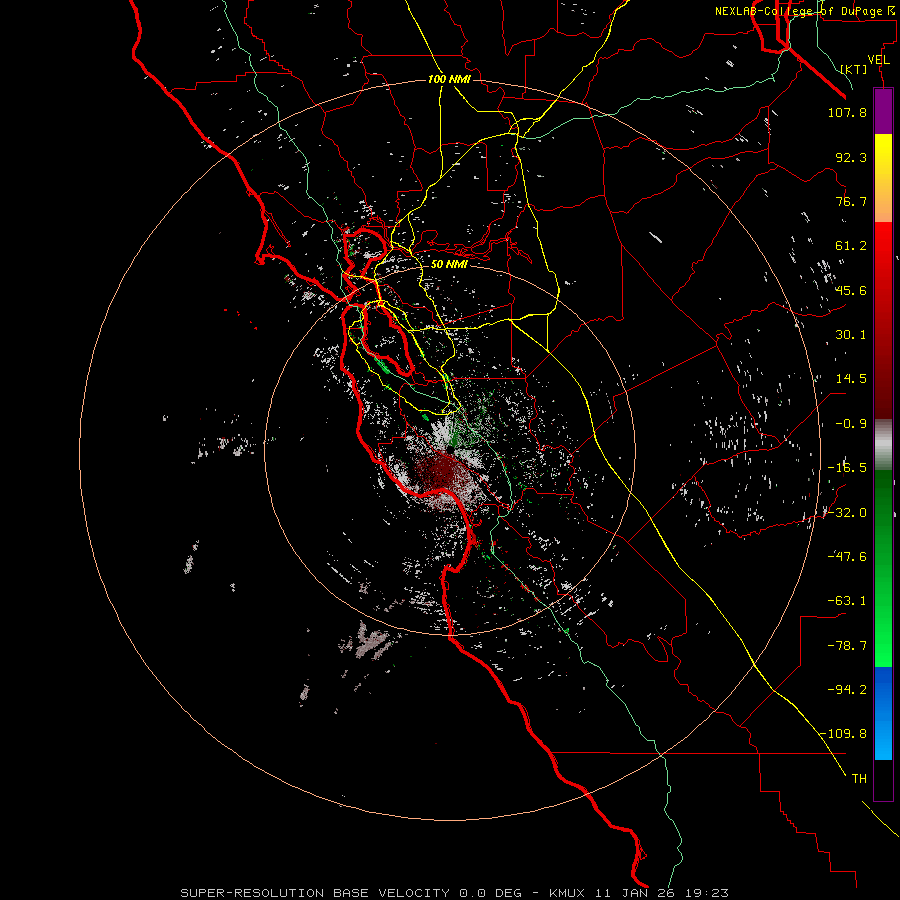Pick the -0.9 legend value
The height and width of the screenshot is (900, 900).
coord(851,424)
